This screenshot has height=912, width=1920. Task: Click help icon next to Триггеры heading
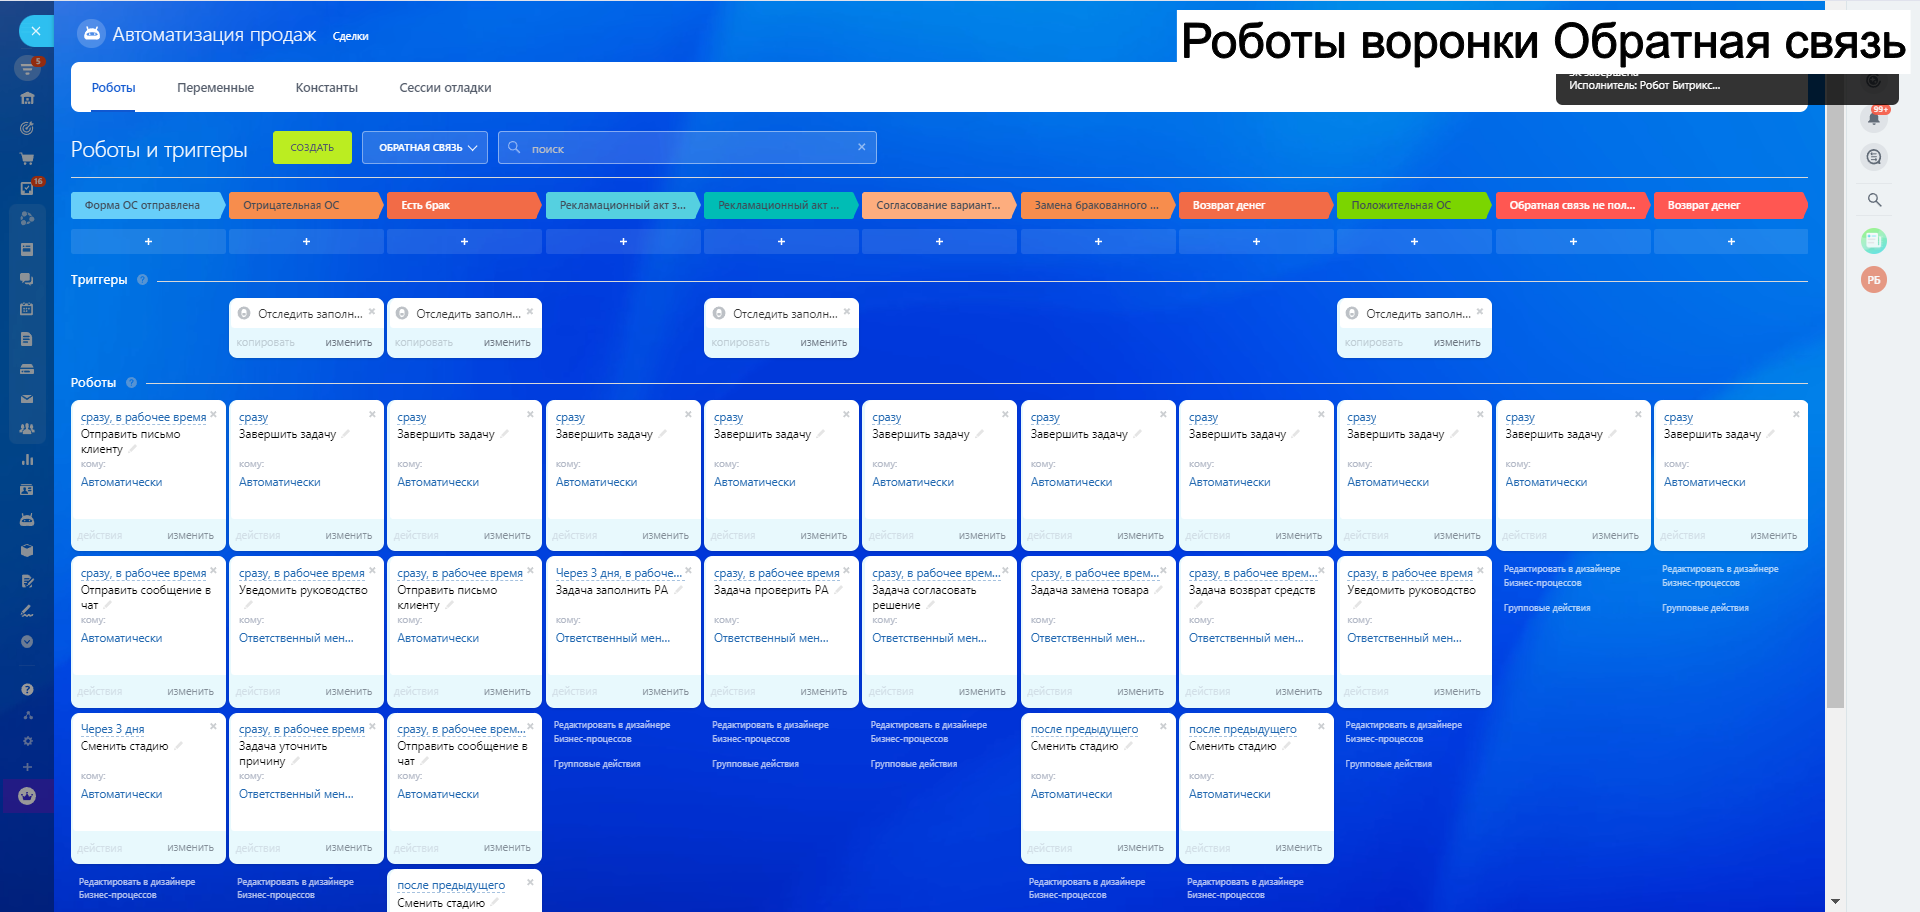click(x=142, y=280)
